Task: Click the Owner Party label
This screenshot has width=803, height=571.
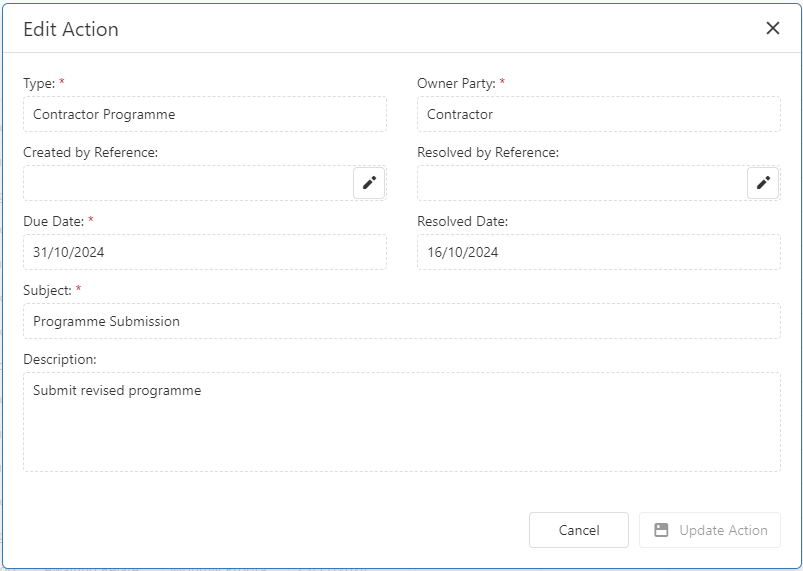Action: coord(456,83)
